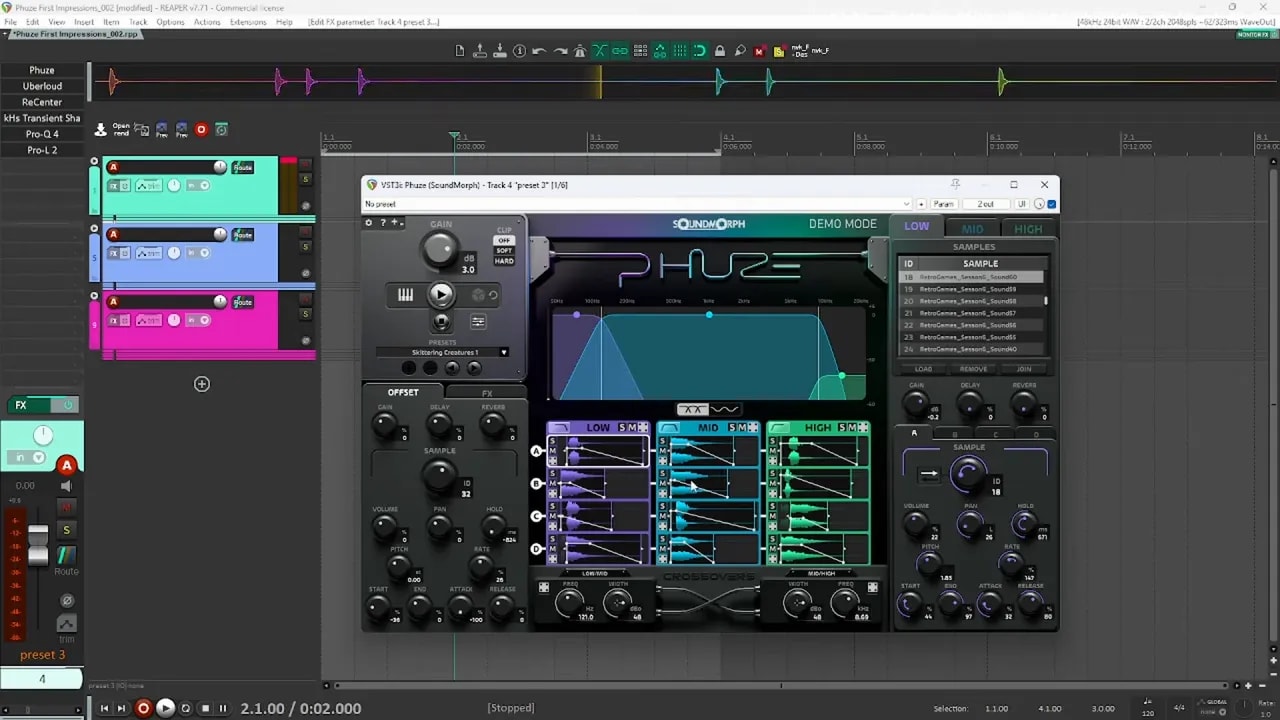1280x720 pixels.
Task: Toggle the plugin enabled checkbox in title bar
Action: tap(1052, 204)
